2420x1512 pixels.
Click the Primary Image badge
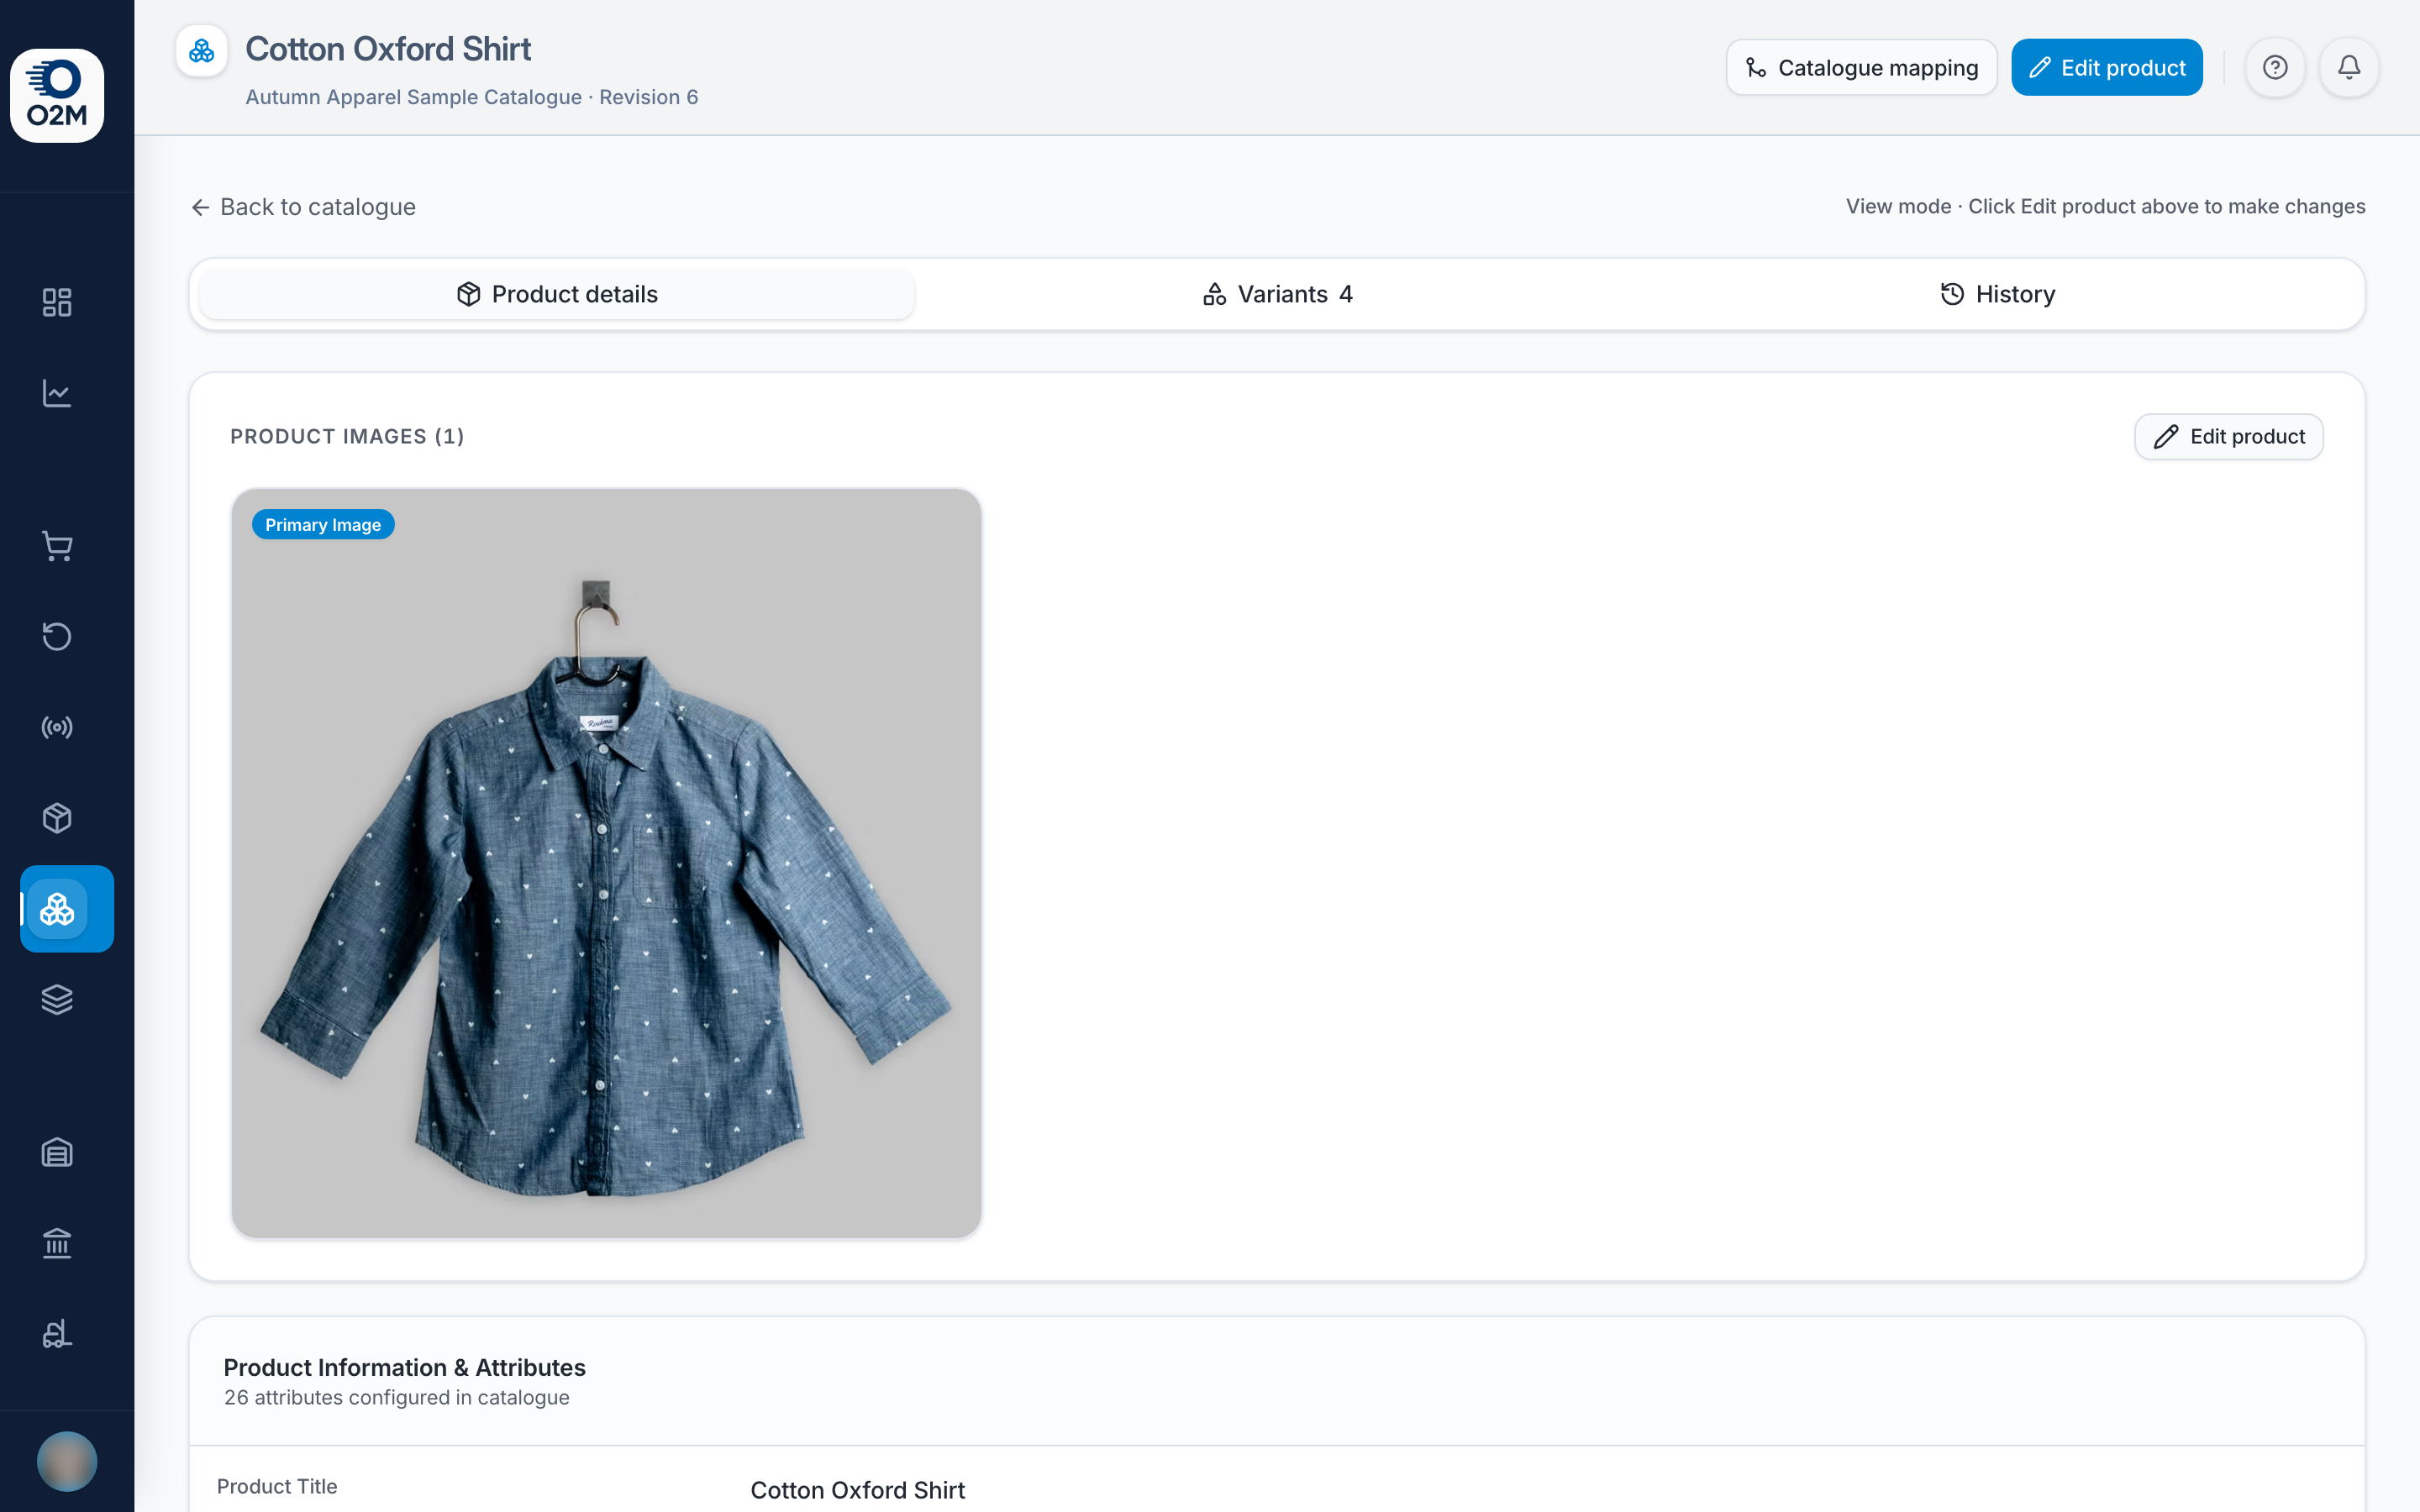tap(323, 524)
